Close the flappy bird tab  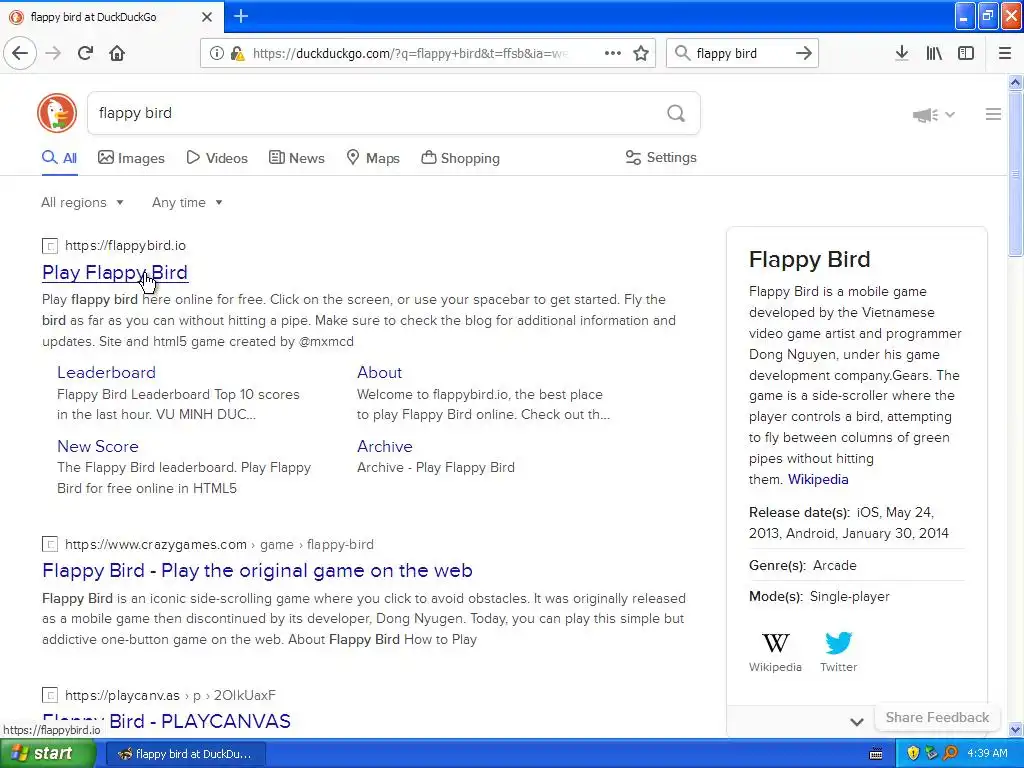(206, 17)
